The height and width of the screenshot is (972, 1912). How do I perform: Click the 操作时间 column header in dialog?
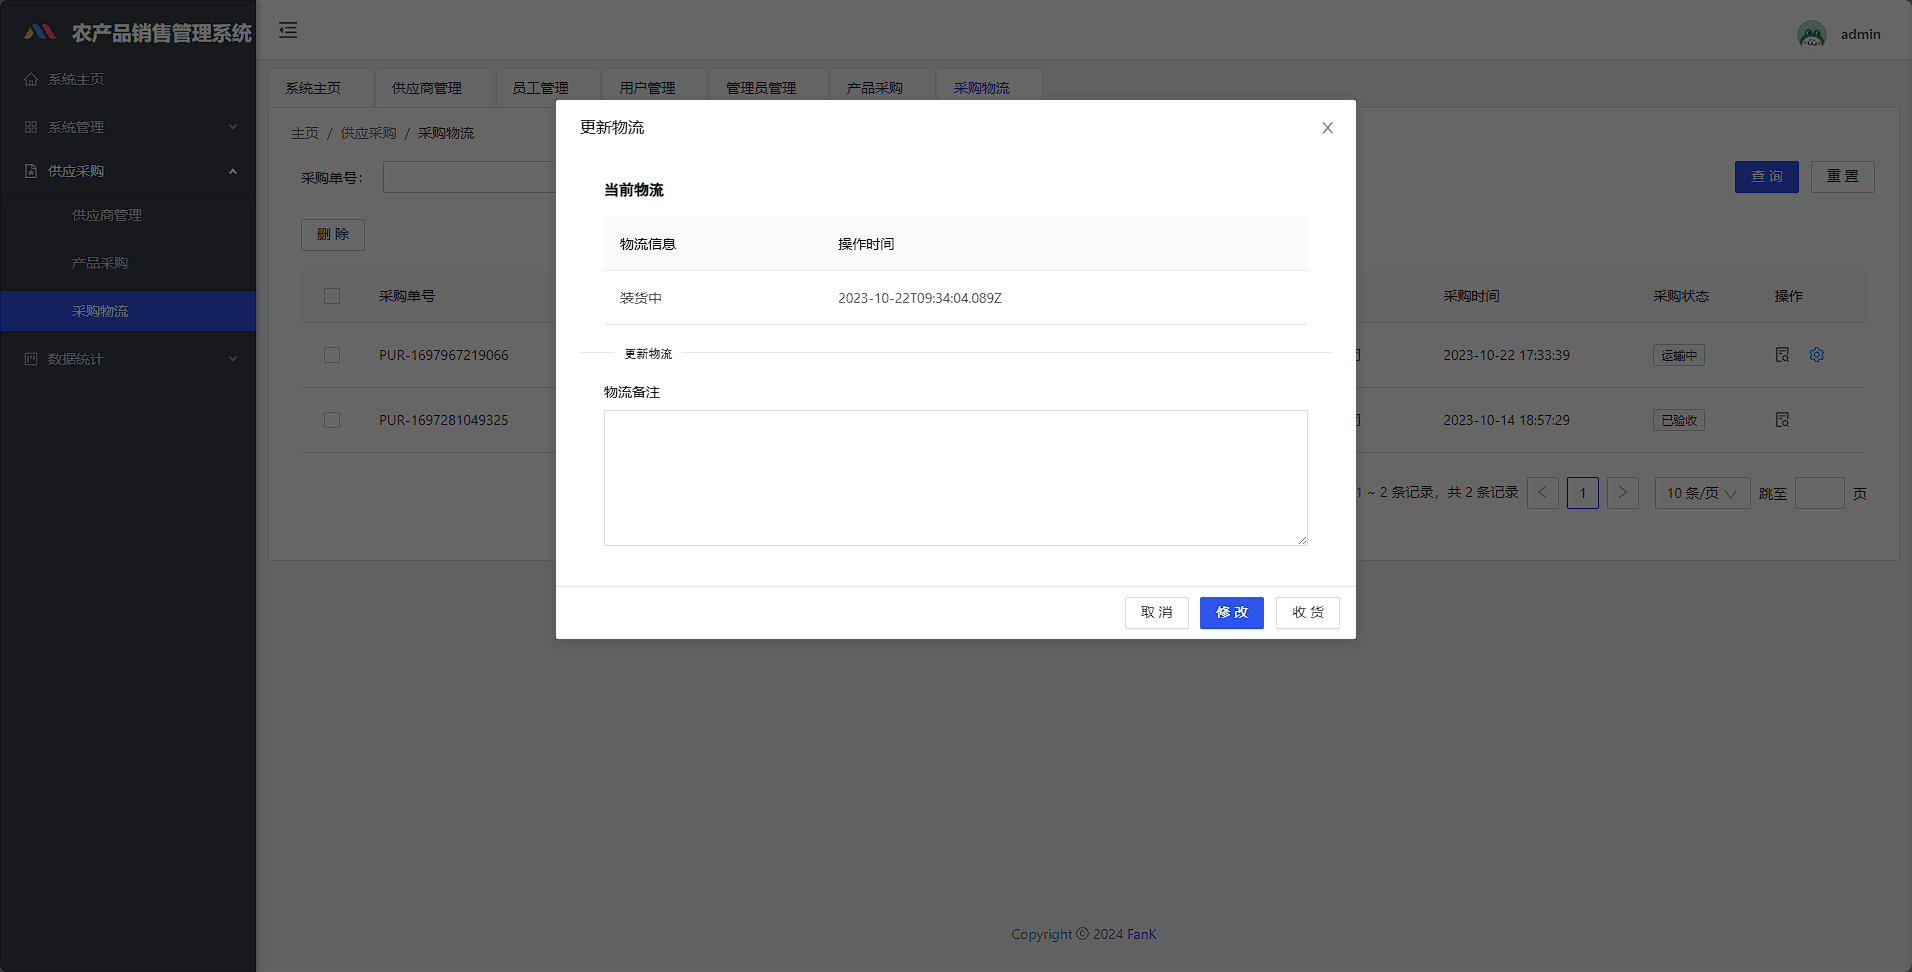point(866,244)
